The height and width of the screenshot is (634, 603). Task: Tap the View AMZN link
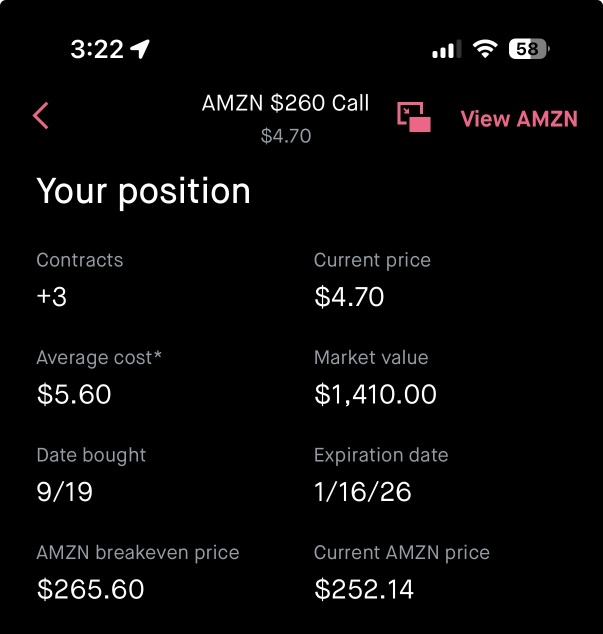(519, 118)
